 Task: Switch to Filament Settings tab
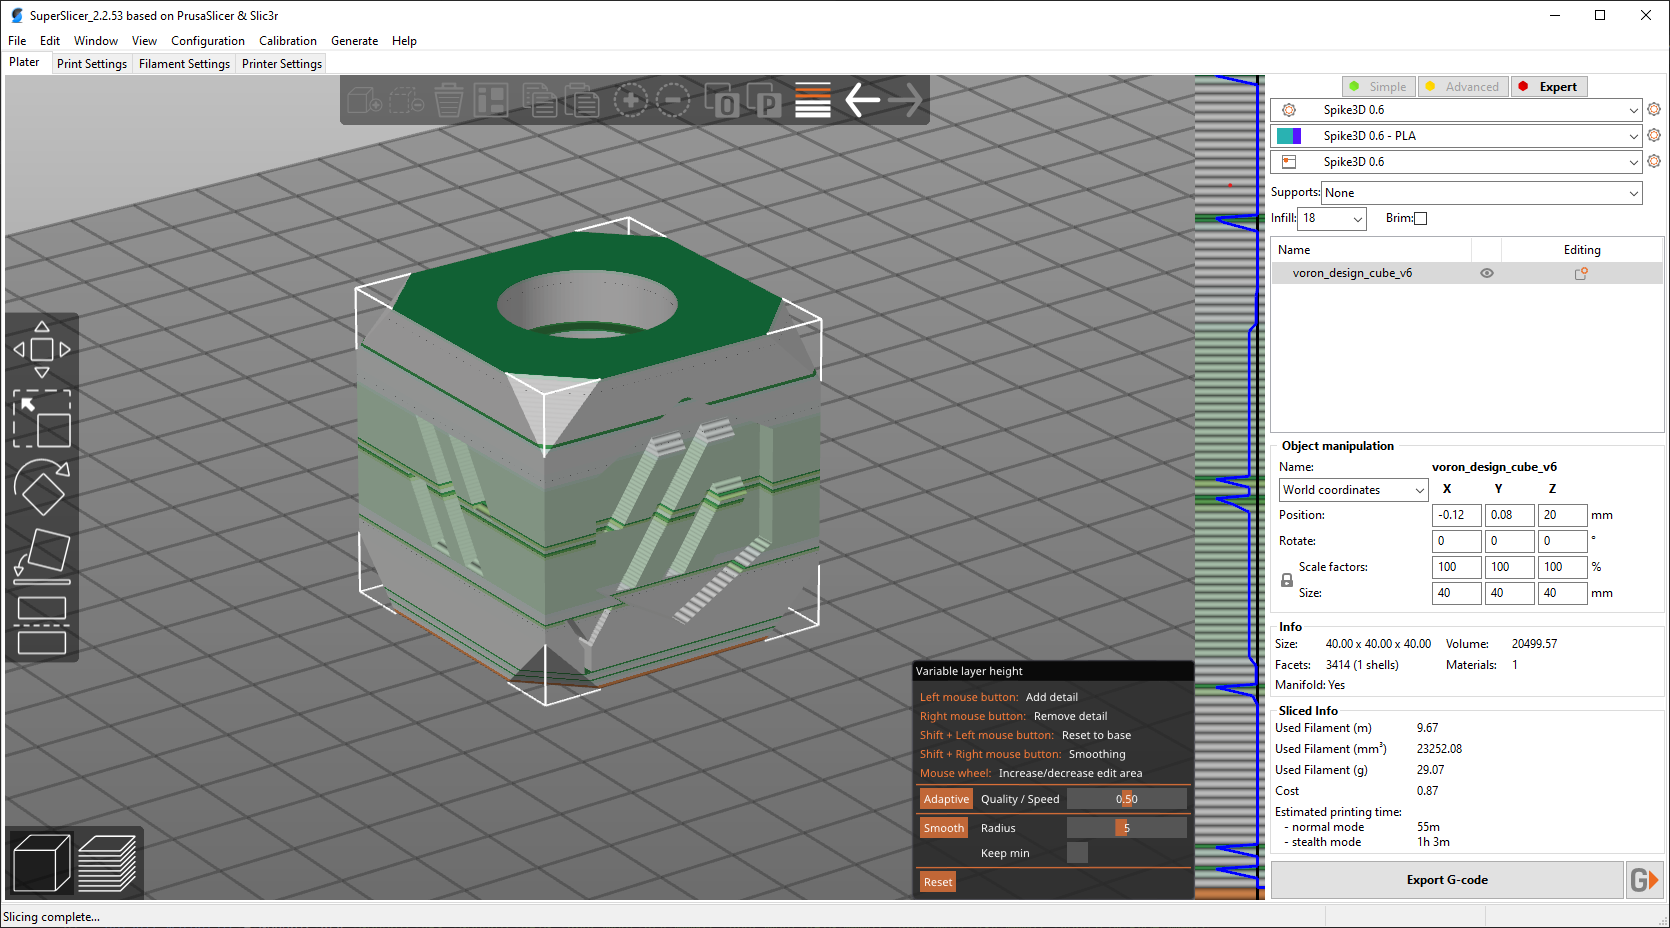click(x=184, y=64)
